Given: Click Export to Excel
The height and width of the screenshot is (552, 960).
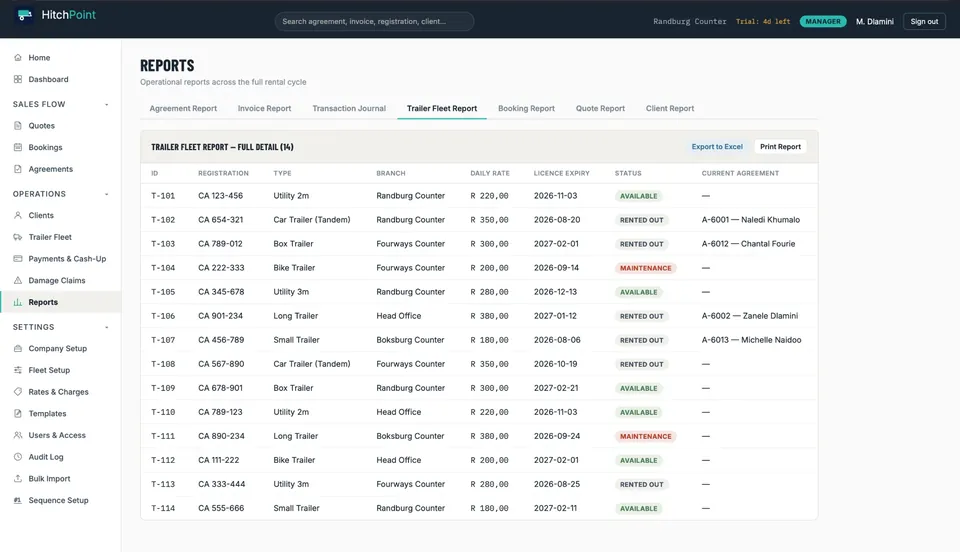Looking at the screenshot, I should (x=717, y=147).
